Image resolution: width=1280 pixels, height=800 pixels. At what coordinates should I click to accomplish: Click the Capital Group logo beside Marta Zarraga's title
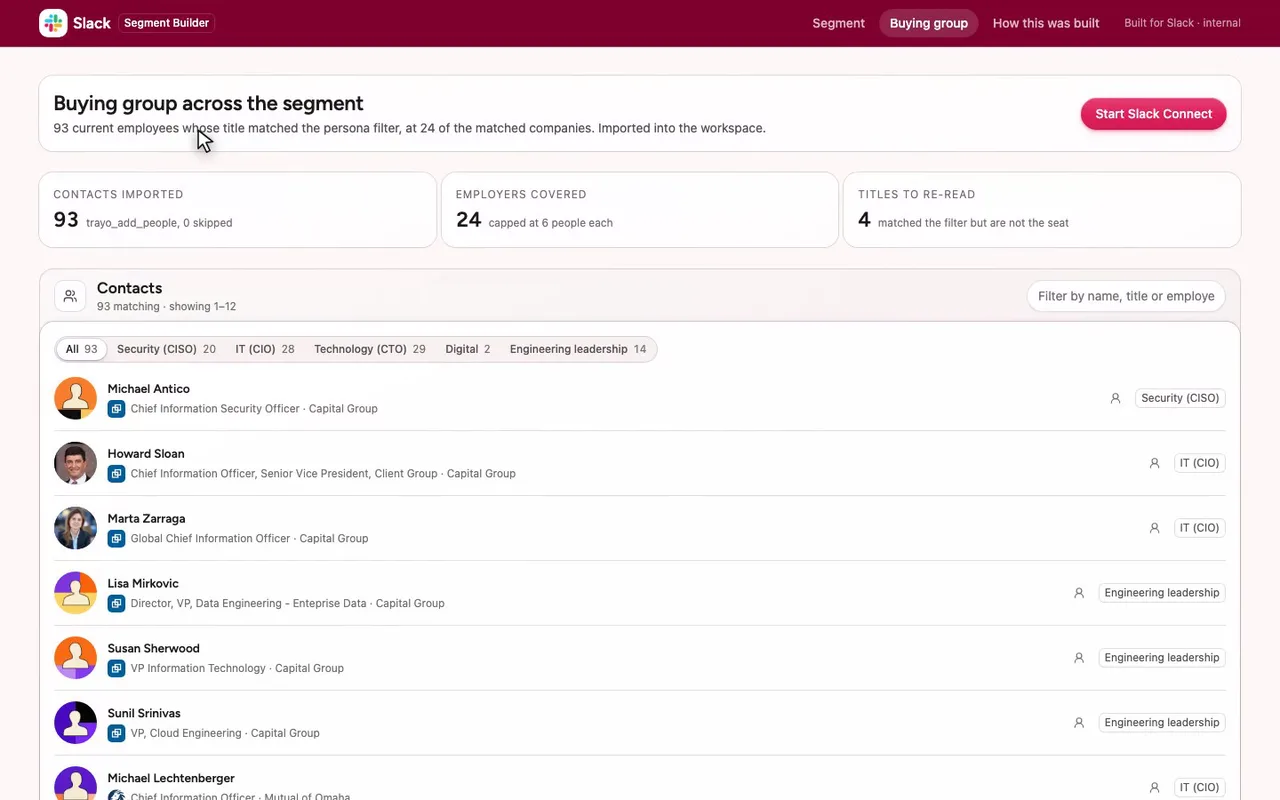click(x=116, y=539)
